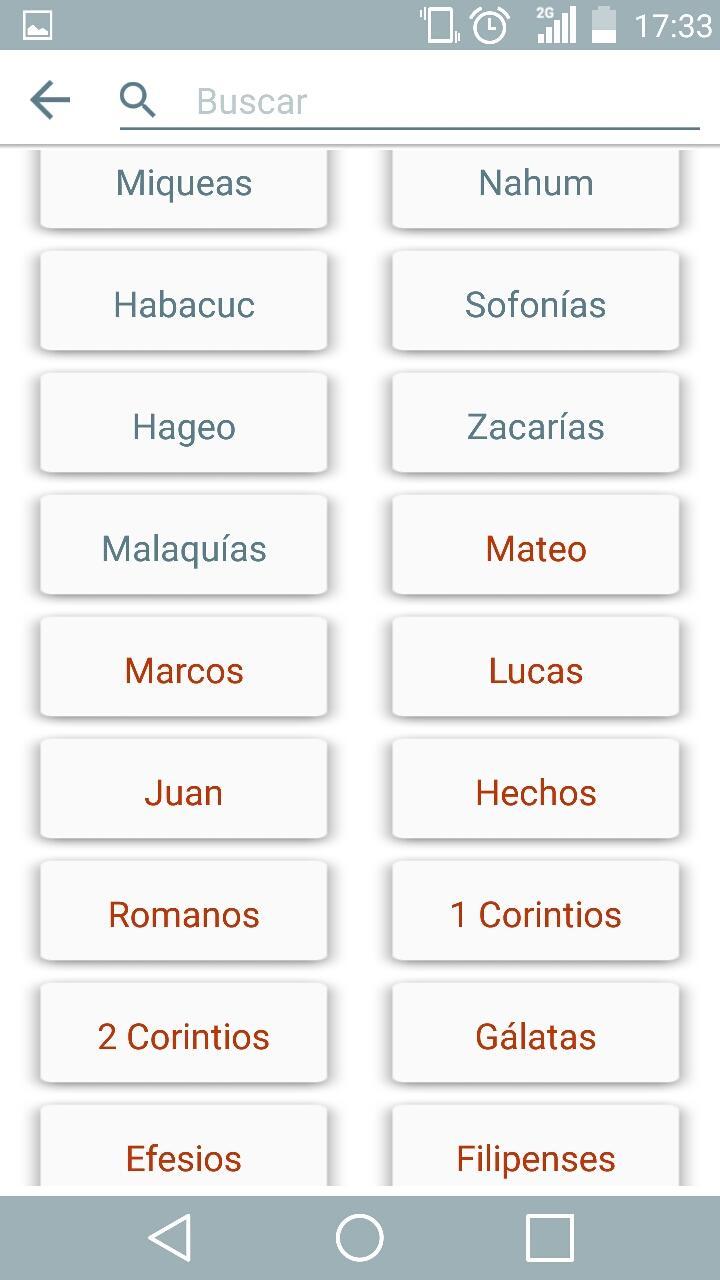Tap the alarm clock status icon
The width and height of the screenshot is (720, 1280).
490,25
